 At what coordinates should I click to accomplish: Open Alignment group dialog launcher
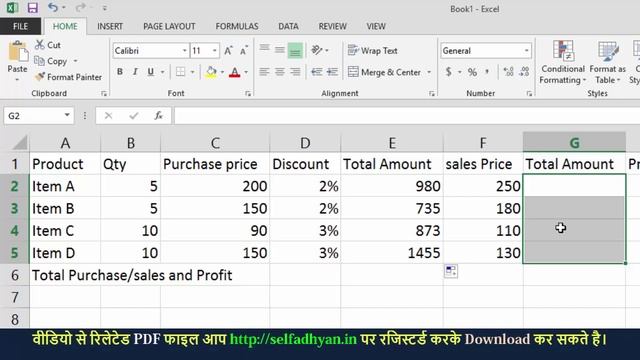point(431,94)
